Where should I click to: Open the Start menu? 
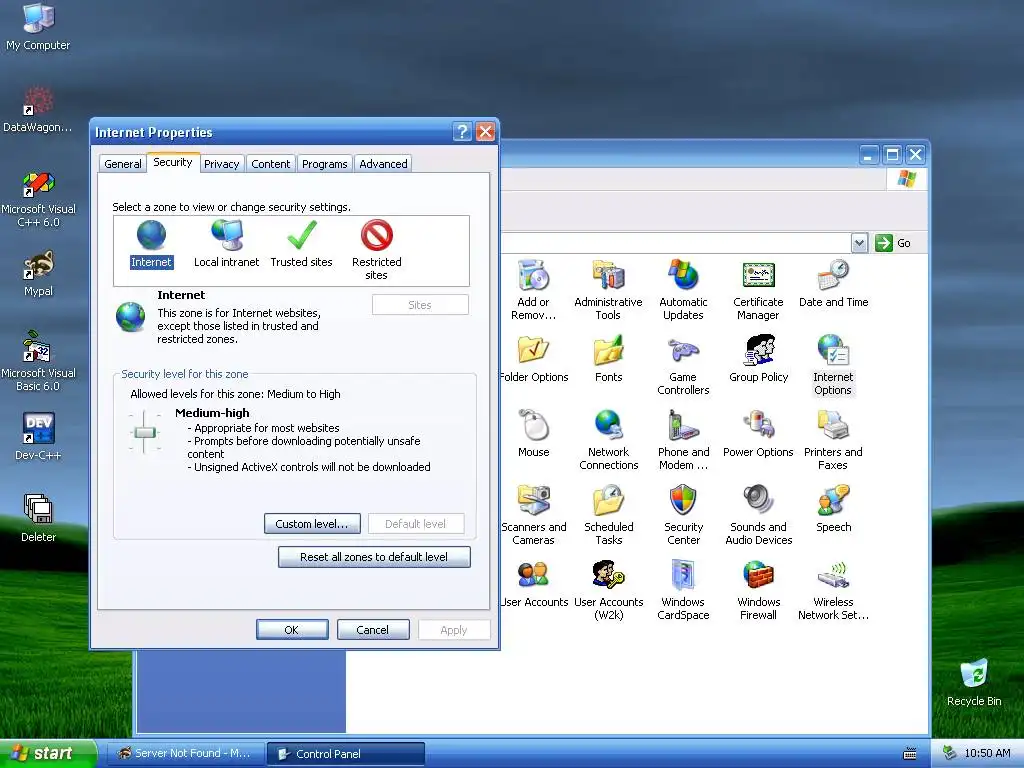point(48,754)
